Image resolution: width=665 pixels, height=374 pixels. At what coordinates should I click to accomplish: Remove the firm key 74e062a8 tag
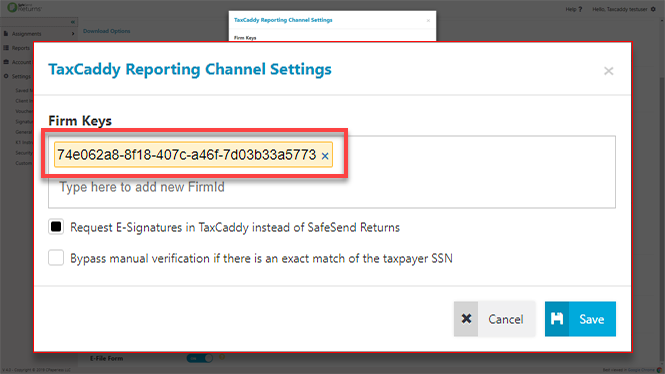[325, 156]
